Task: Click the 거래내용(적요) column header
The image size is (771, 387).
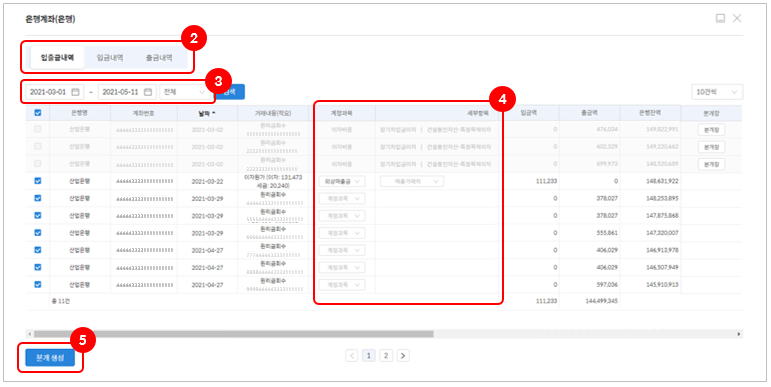Action: pyautogui.click(x=273, y=113)
